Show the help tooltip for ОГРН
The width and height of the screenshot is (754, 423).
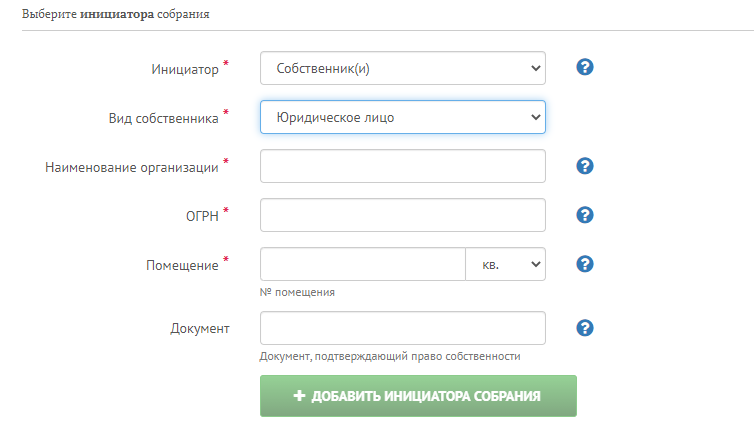point(585,215)
